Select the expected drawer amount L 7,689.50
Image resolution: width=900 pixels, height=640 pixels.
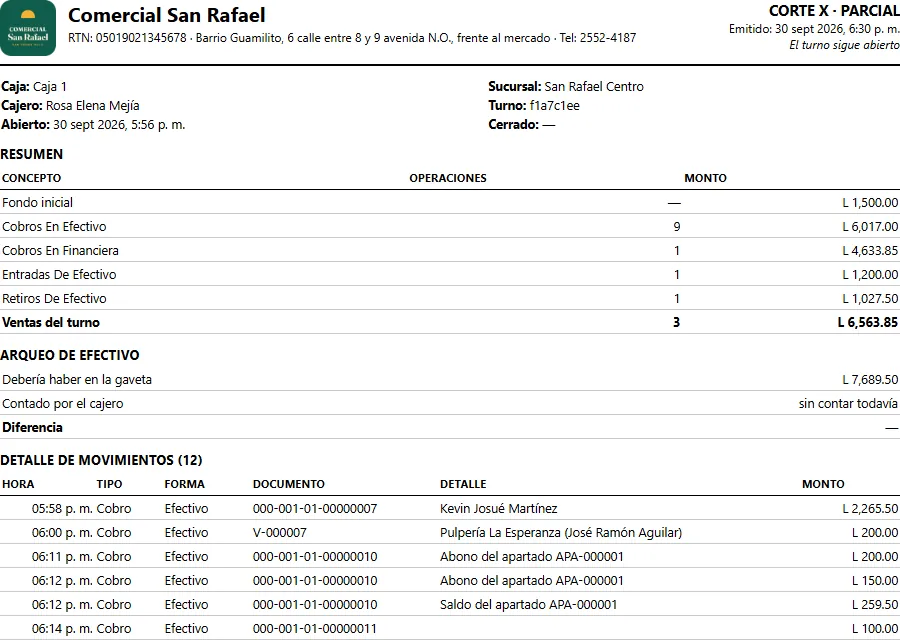tap(870, 380)
